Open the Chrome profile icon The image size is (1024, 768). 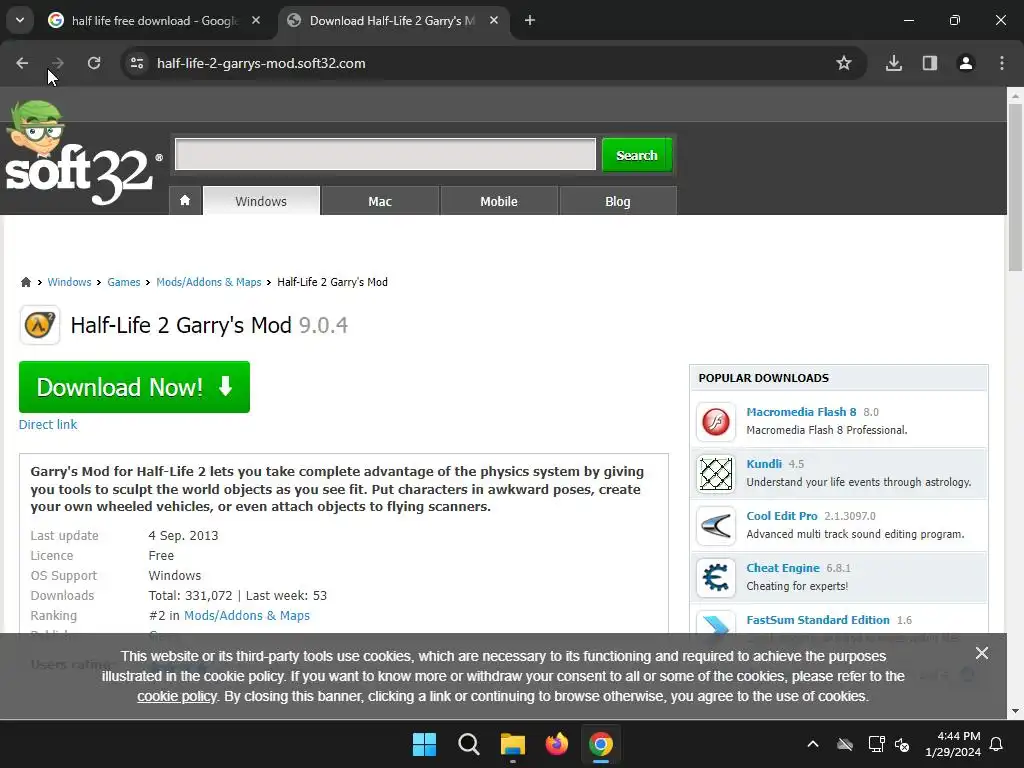coord(966,63)
